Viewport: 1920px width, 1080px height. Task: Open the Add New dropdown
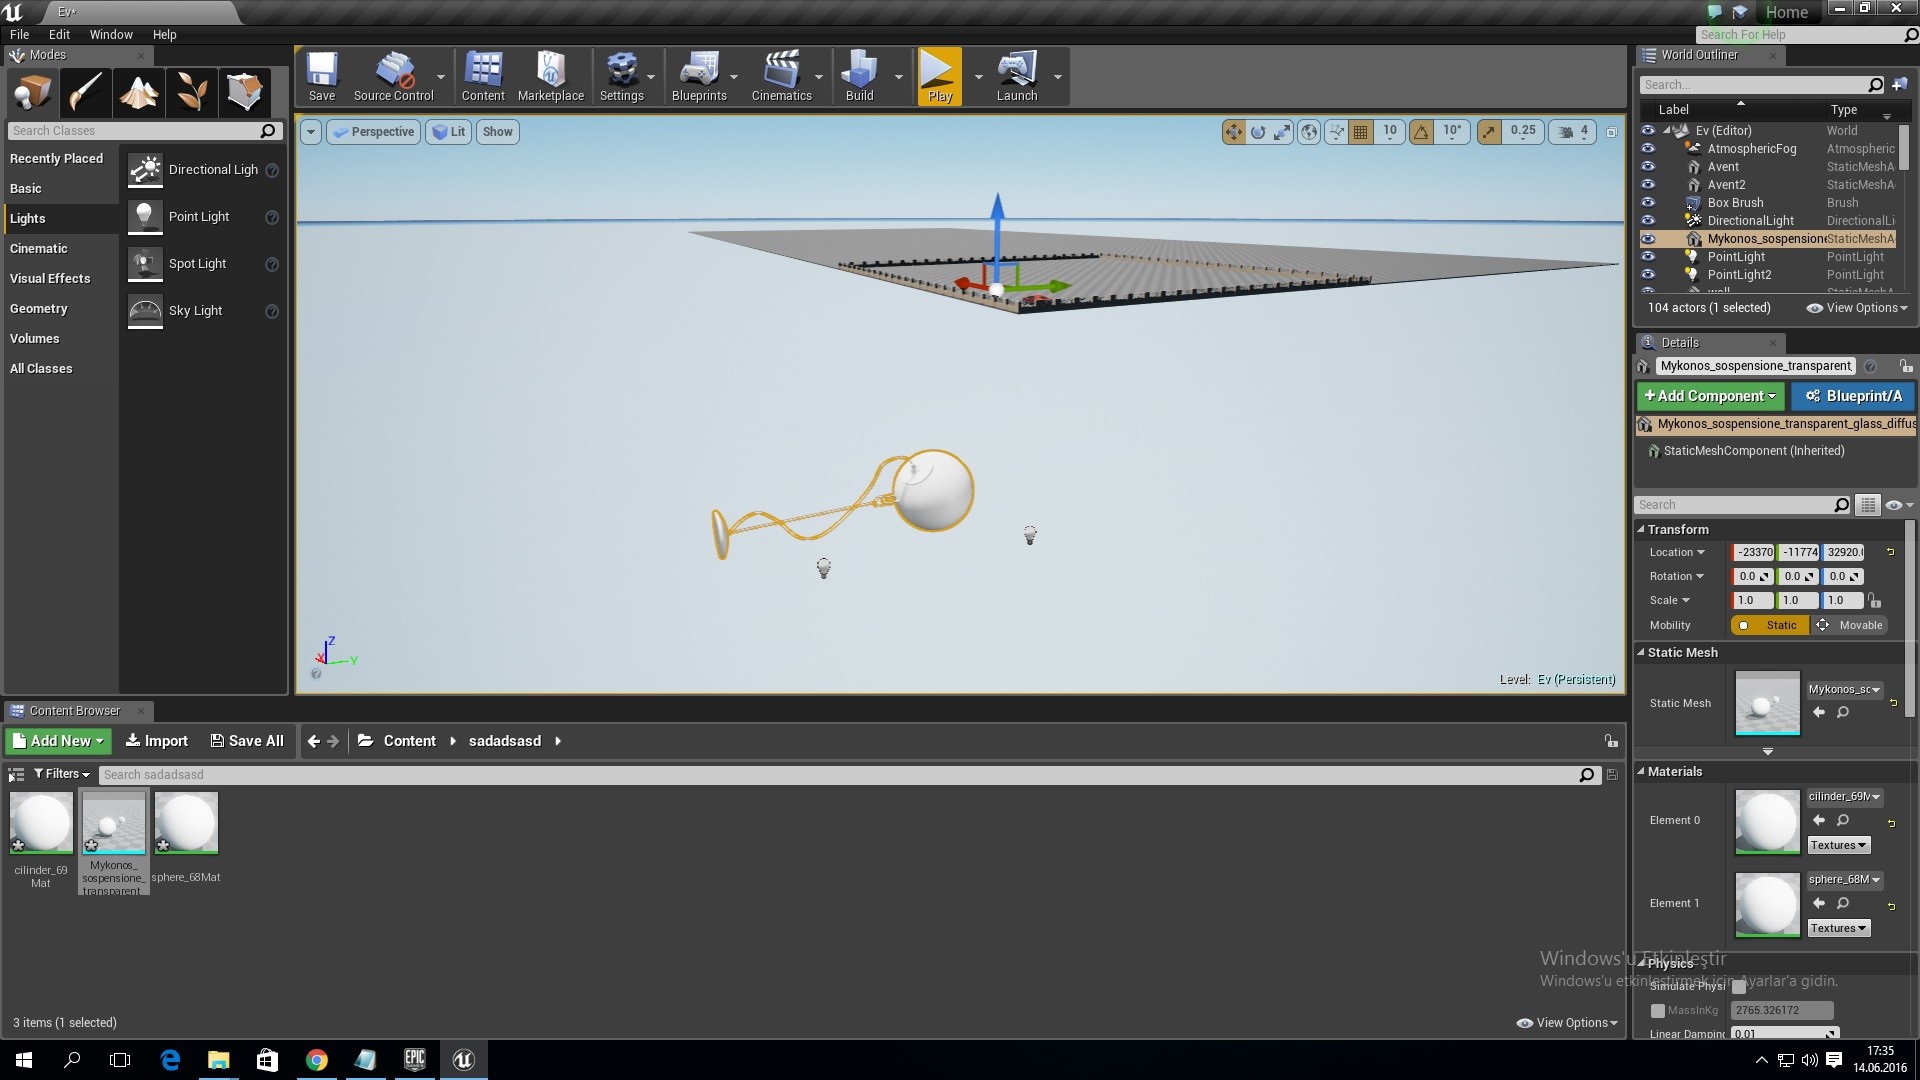pos(58,741)
